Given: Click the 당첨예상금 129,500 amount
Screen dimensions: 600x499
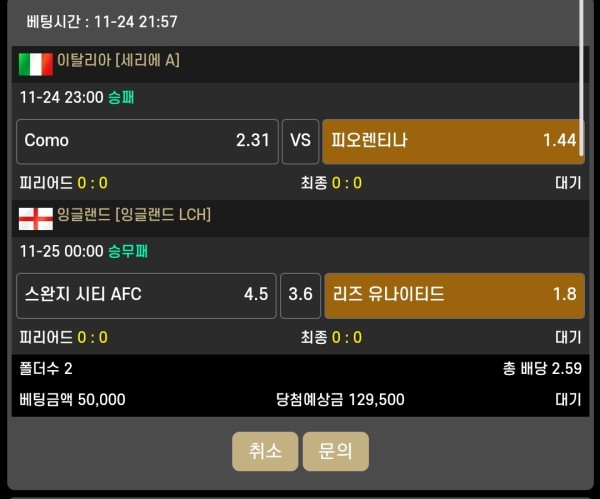Looking at the screenshot, I should click(x=340, y=399).
